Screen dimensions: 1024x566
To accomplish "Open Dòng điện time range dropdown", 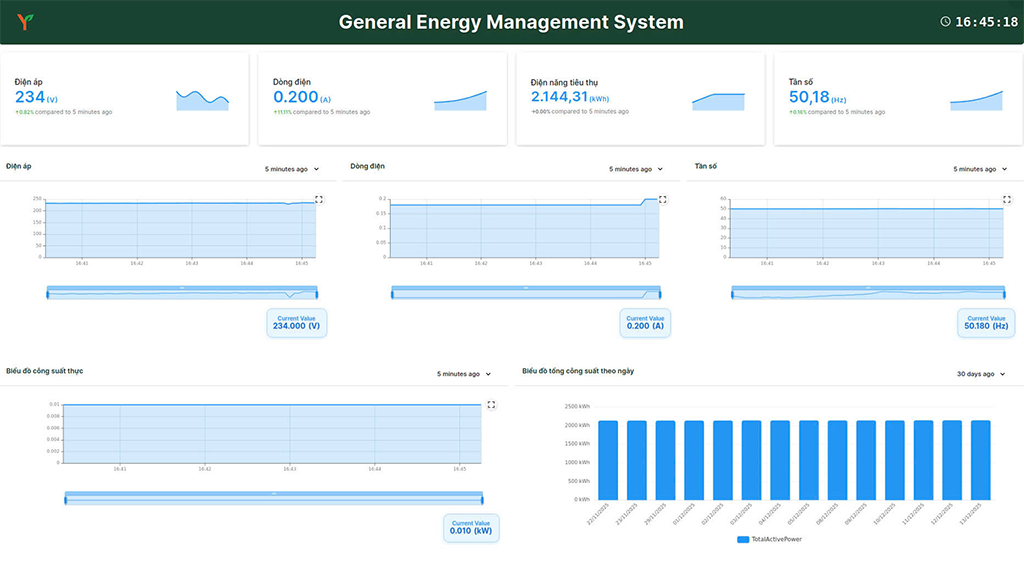I will (636, 169).
